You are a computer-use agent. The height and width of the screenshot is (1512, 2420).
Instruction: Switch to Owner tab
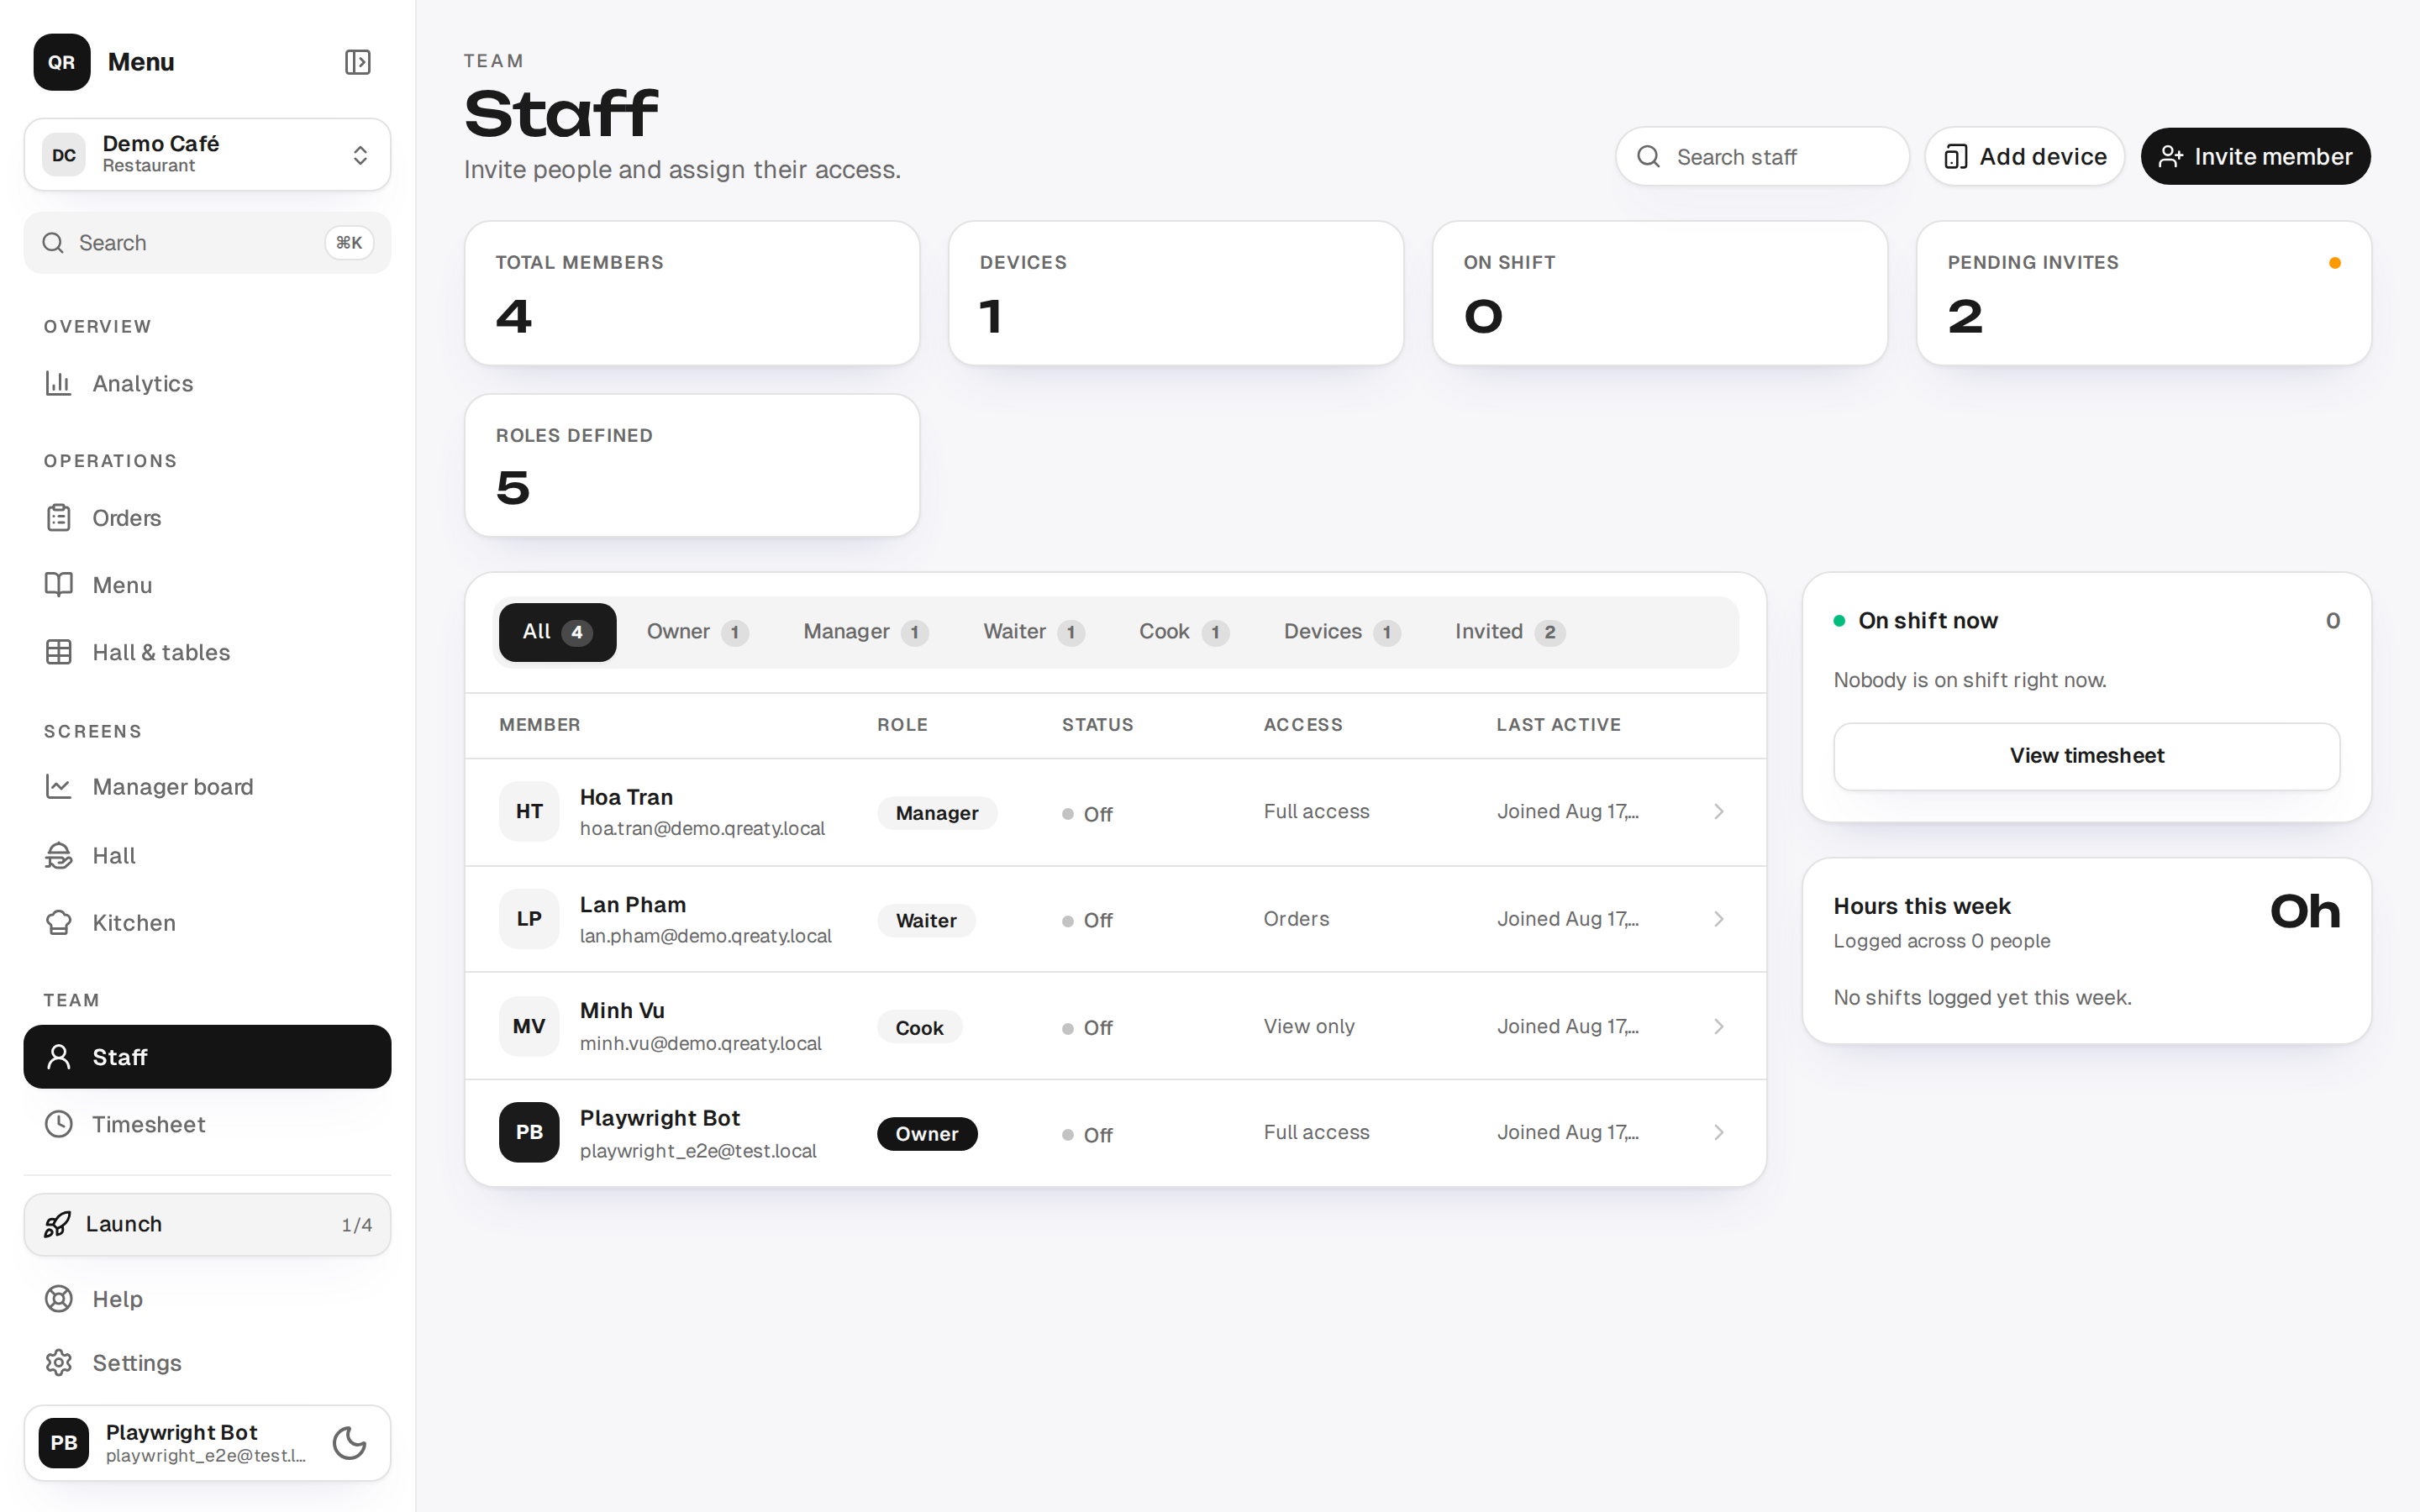(697, 632)
